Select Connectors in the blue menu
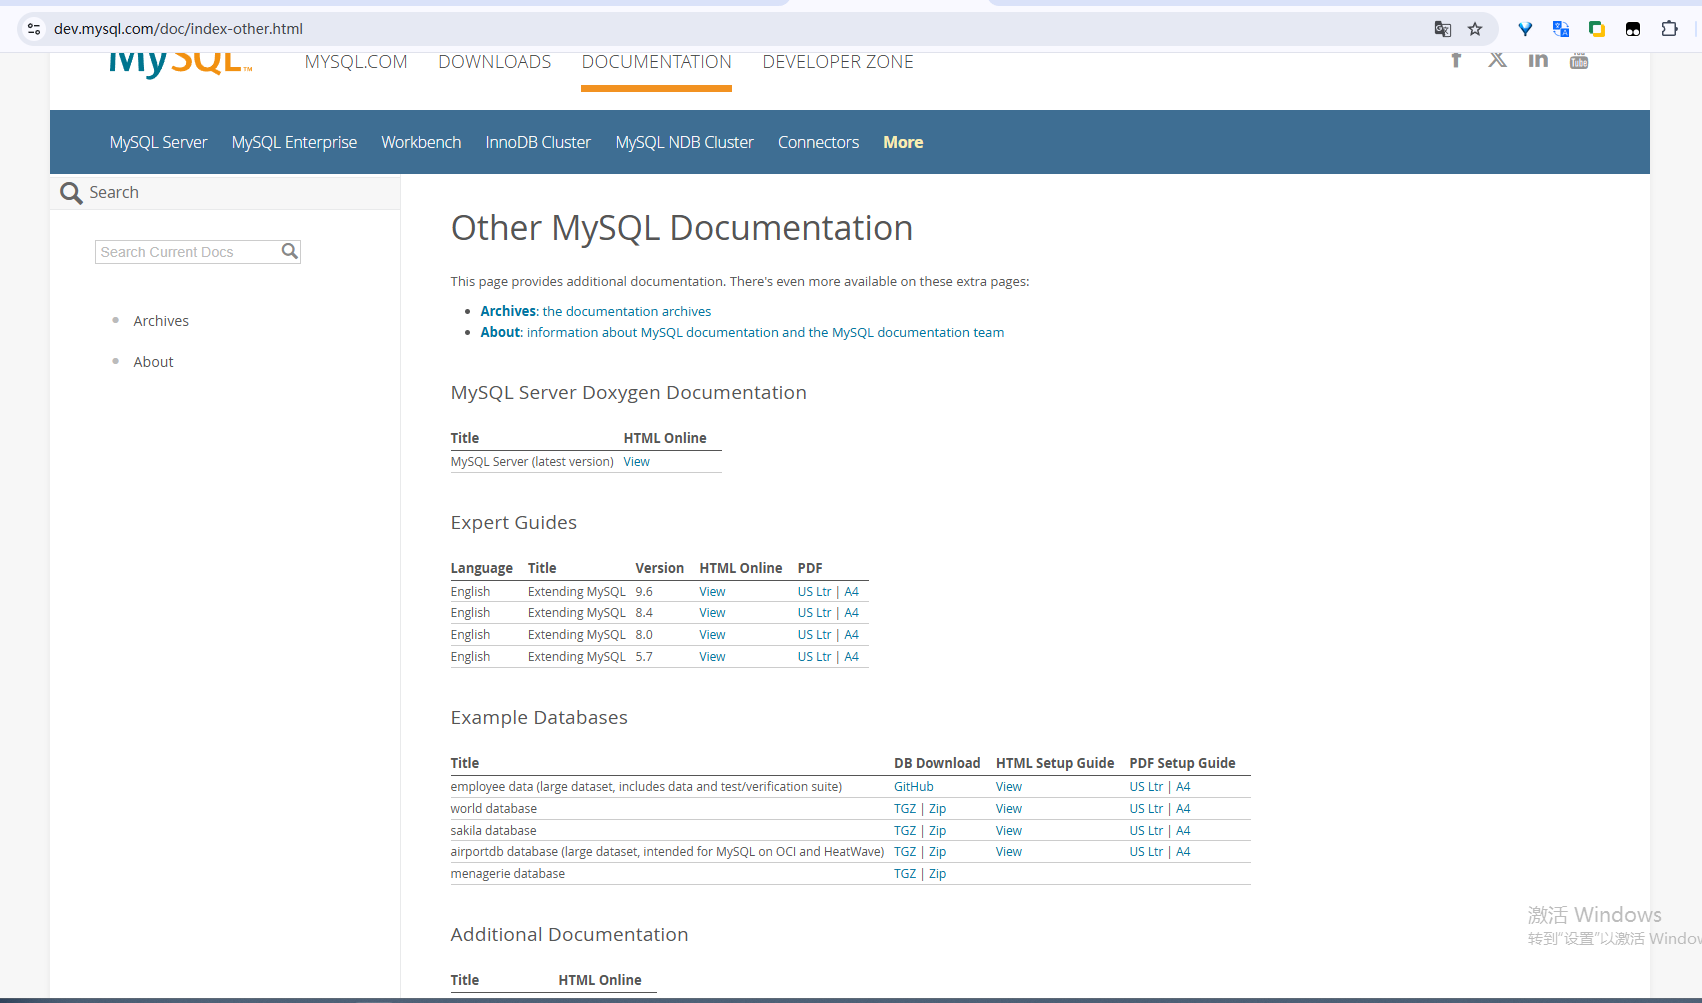 (x=818, y=142)
